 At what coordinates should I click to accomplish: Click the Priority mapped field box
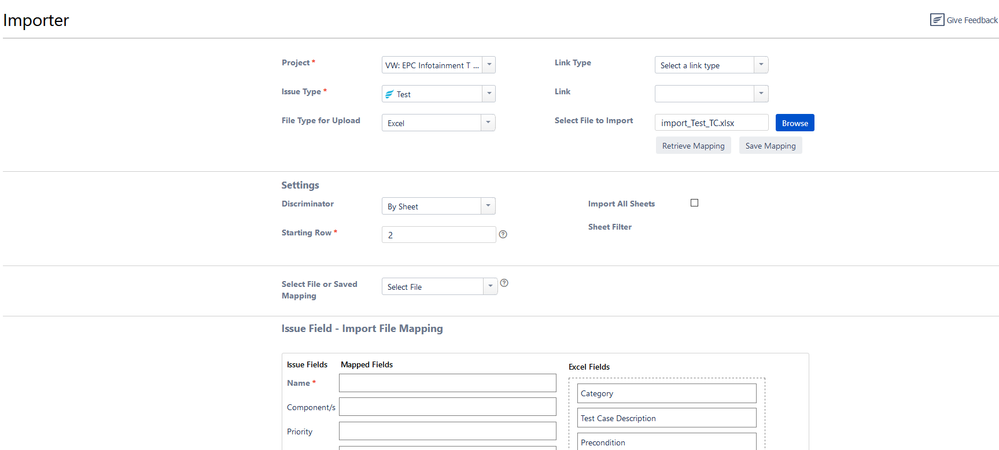coord(448,431)
